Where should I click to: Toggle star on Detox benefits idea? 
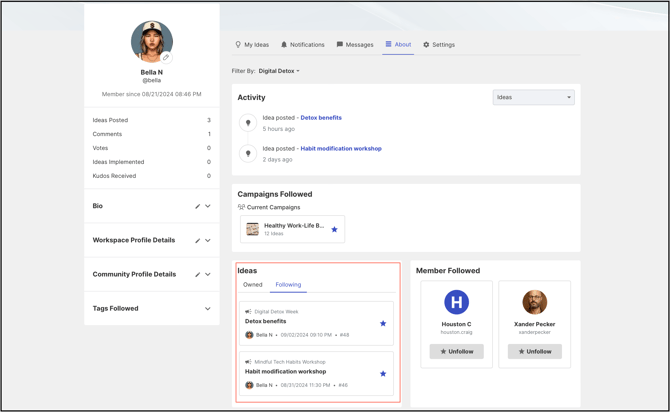point(383,324)
